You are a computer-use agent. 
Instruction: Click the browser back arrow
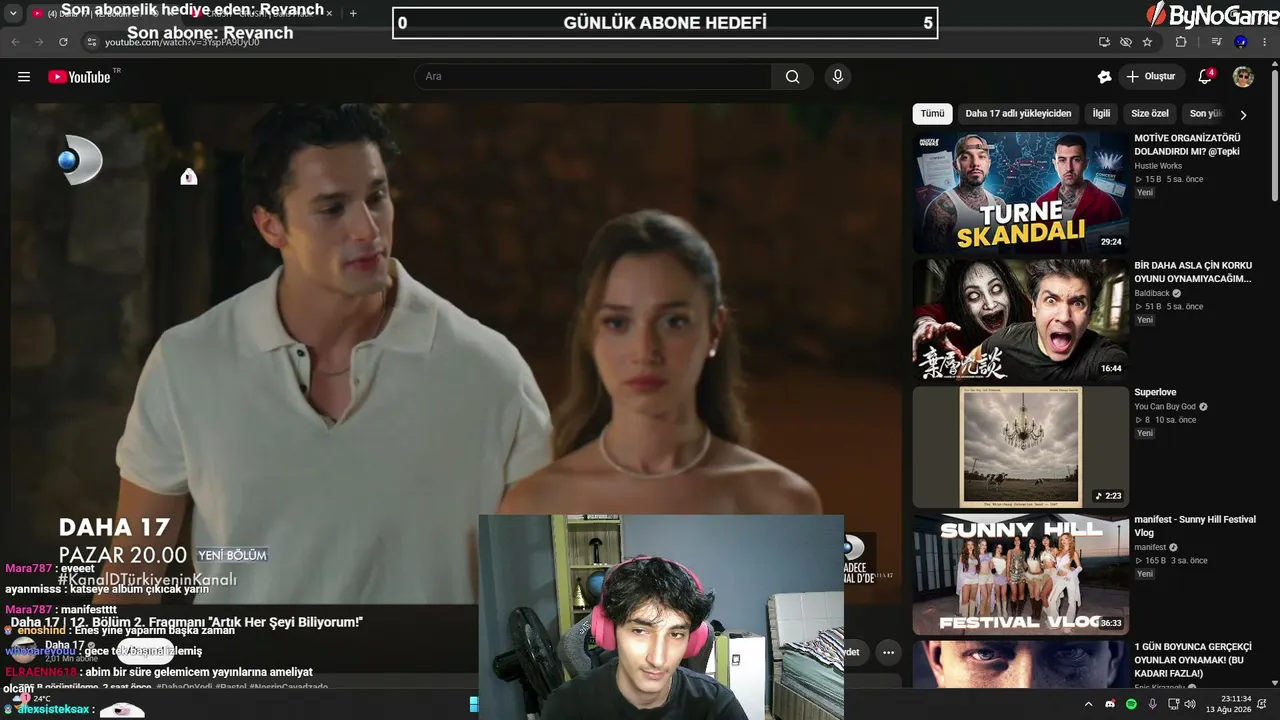(x=15, y=42)
